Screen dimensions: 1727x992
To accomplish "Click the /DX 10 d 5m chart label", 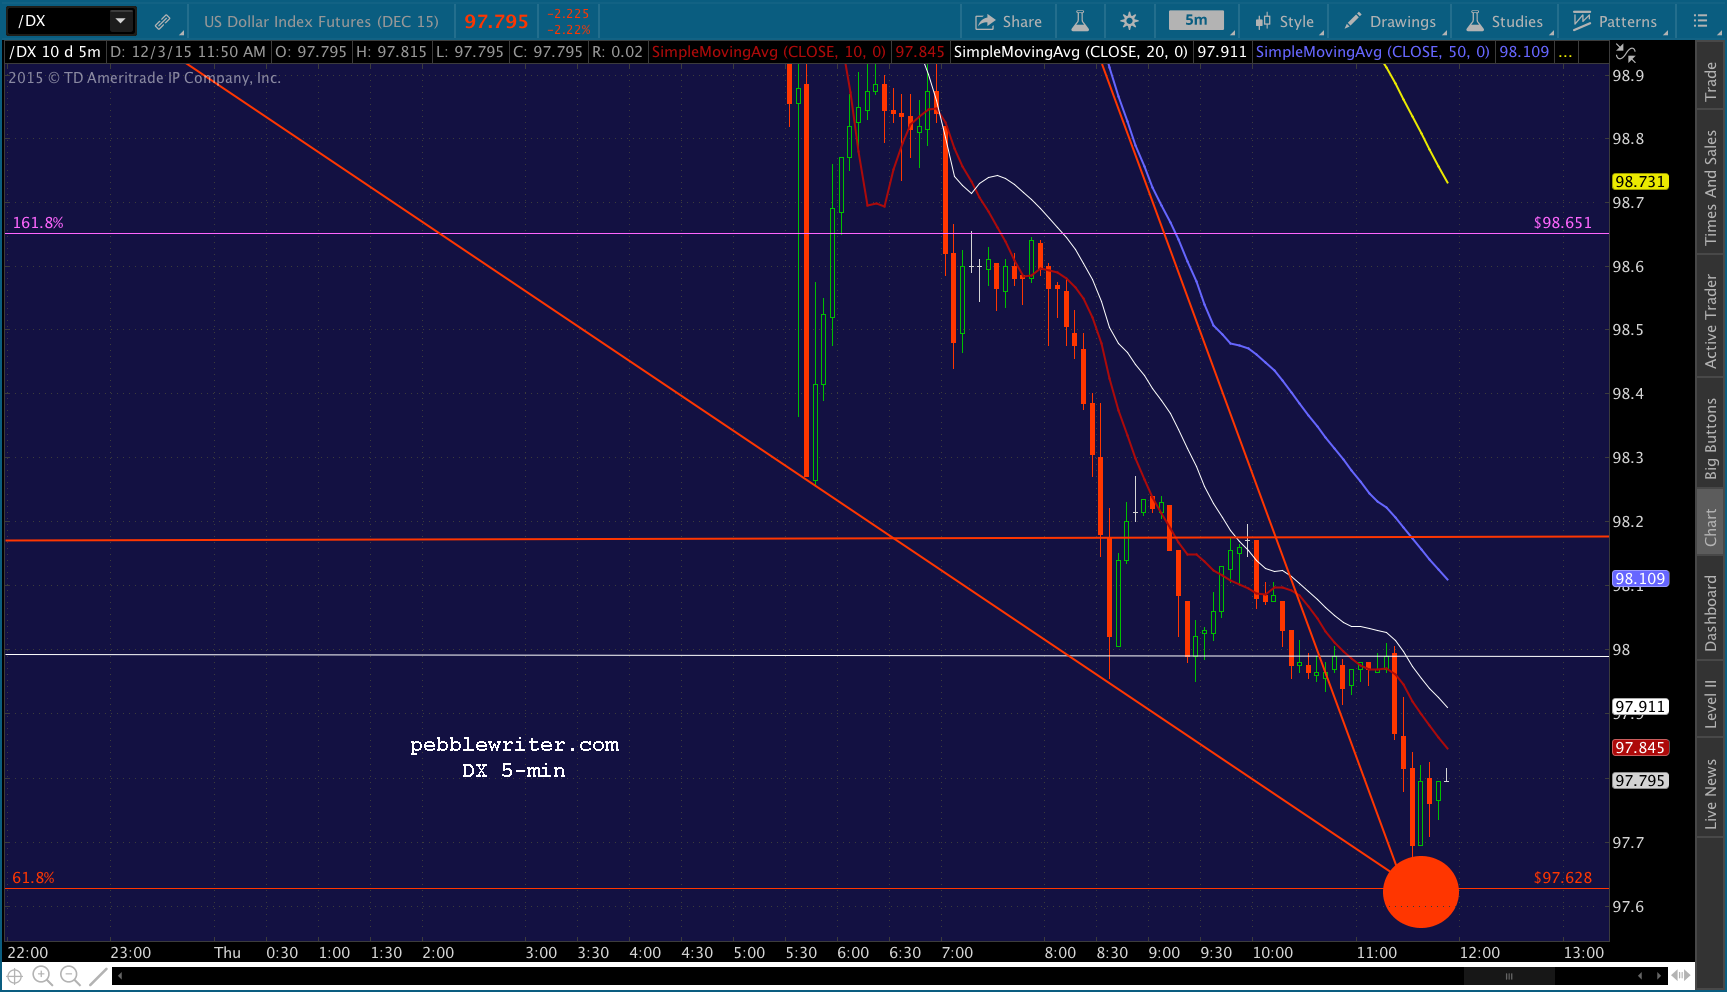I will [54, 52].
